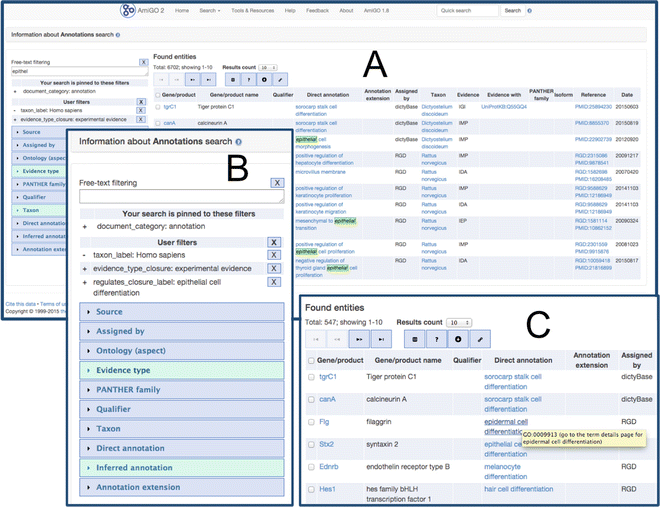Viewport: 660px width, 507px height.
Task: Clear free-text filtering with X in panel B
Action: [x=277, y=183]
